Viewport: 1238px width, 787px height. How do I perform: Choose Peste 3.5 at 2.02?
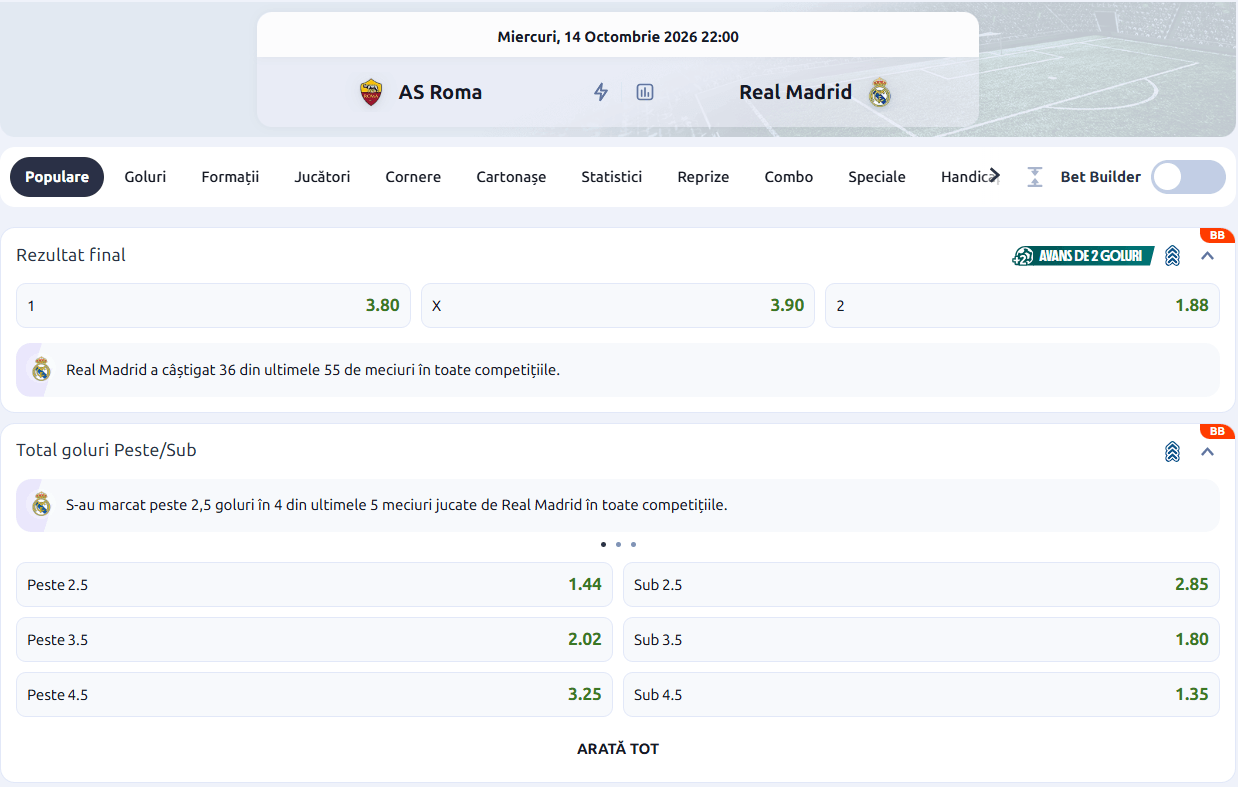pyautogui.click(x=314, y=639)
